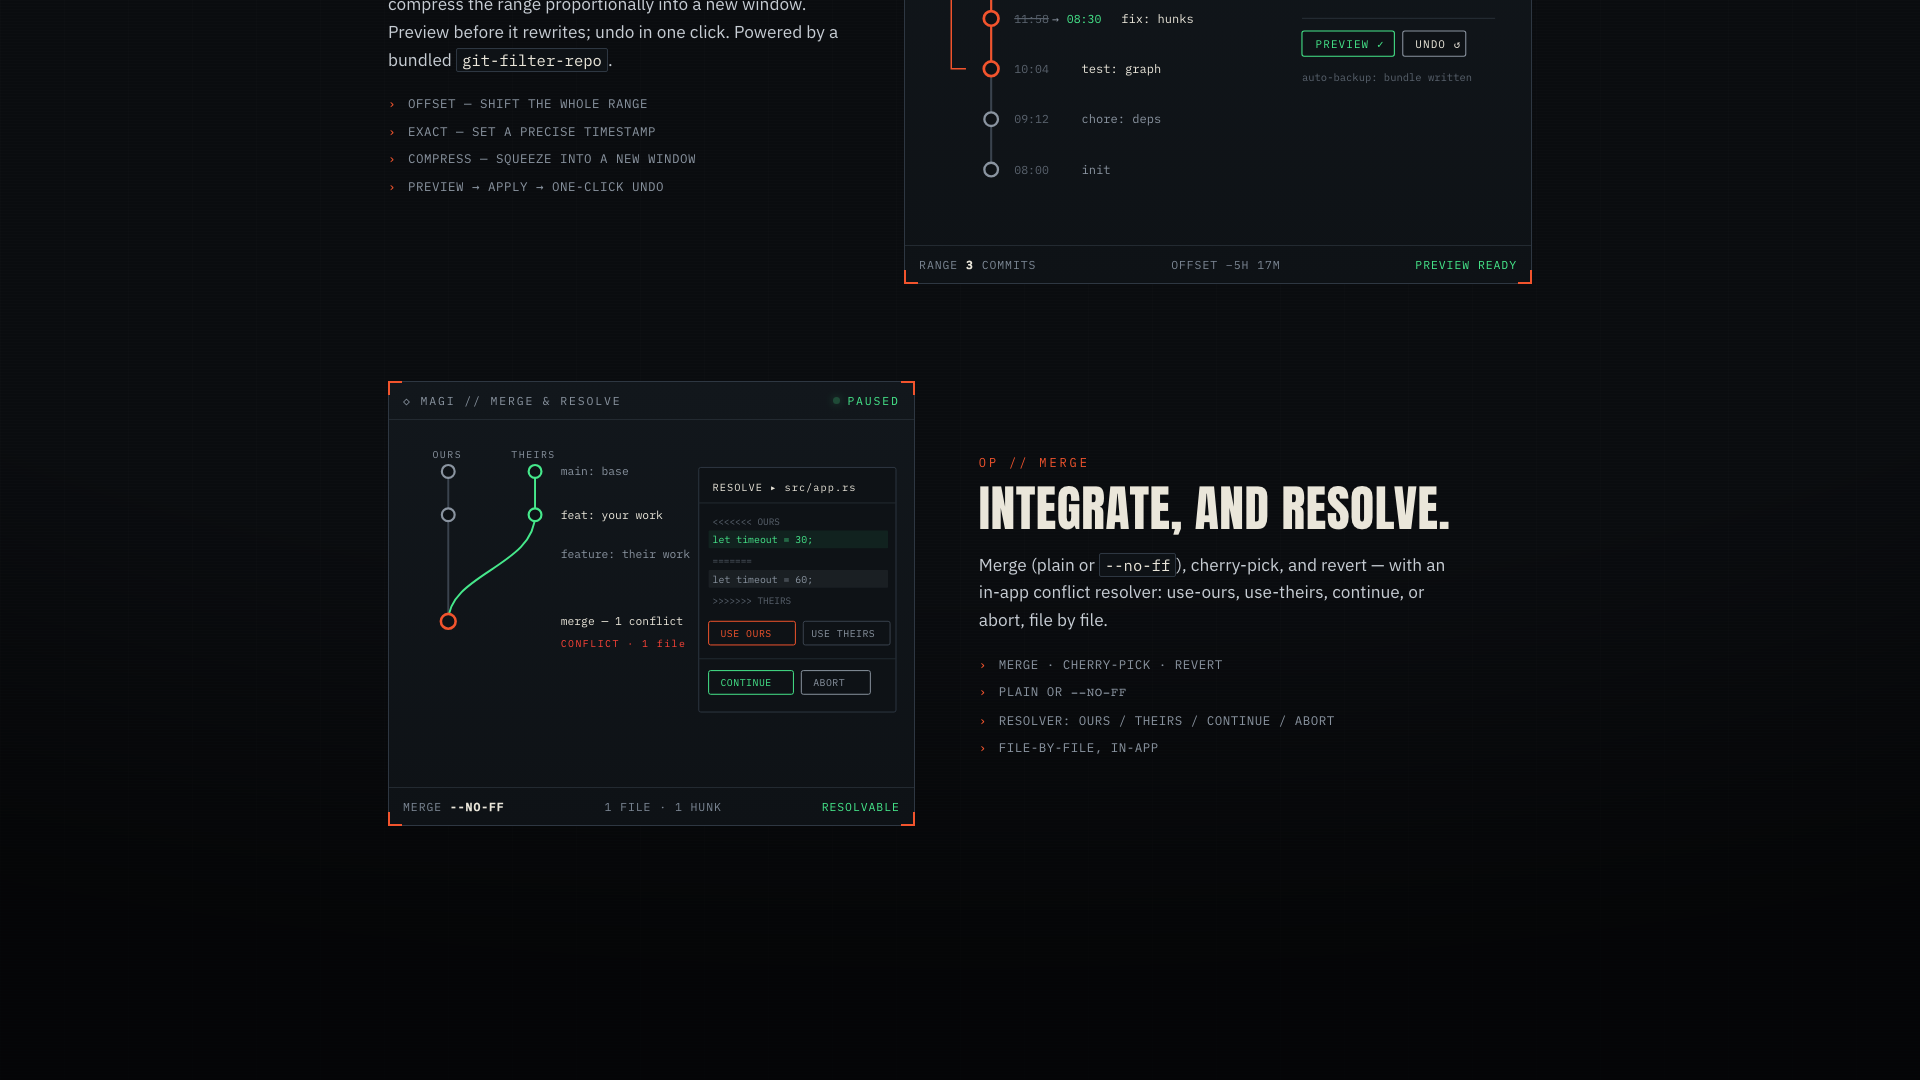Click the PAUSED status dot
This screenshot has width=1920, height=1080.
[x=837, y=401]
